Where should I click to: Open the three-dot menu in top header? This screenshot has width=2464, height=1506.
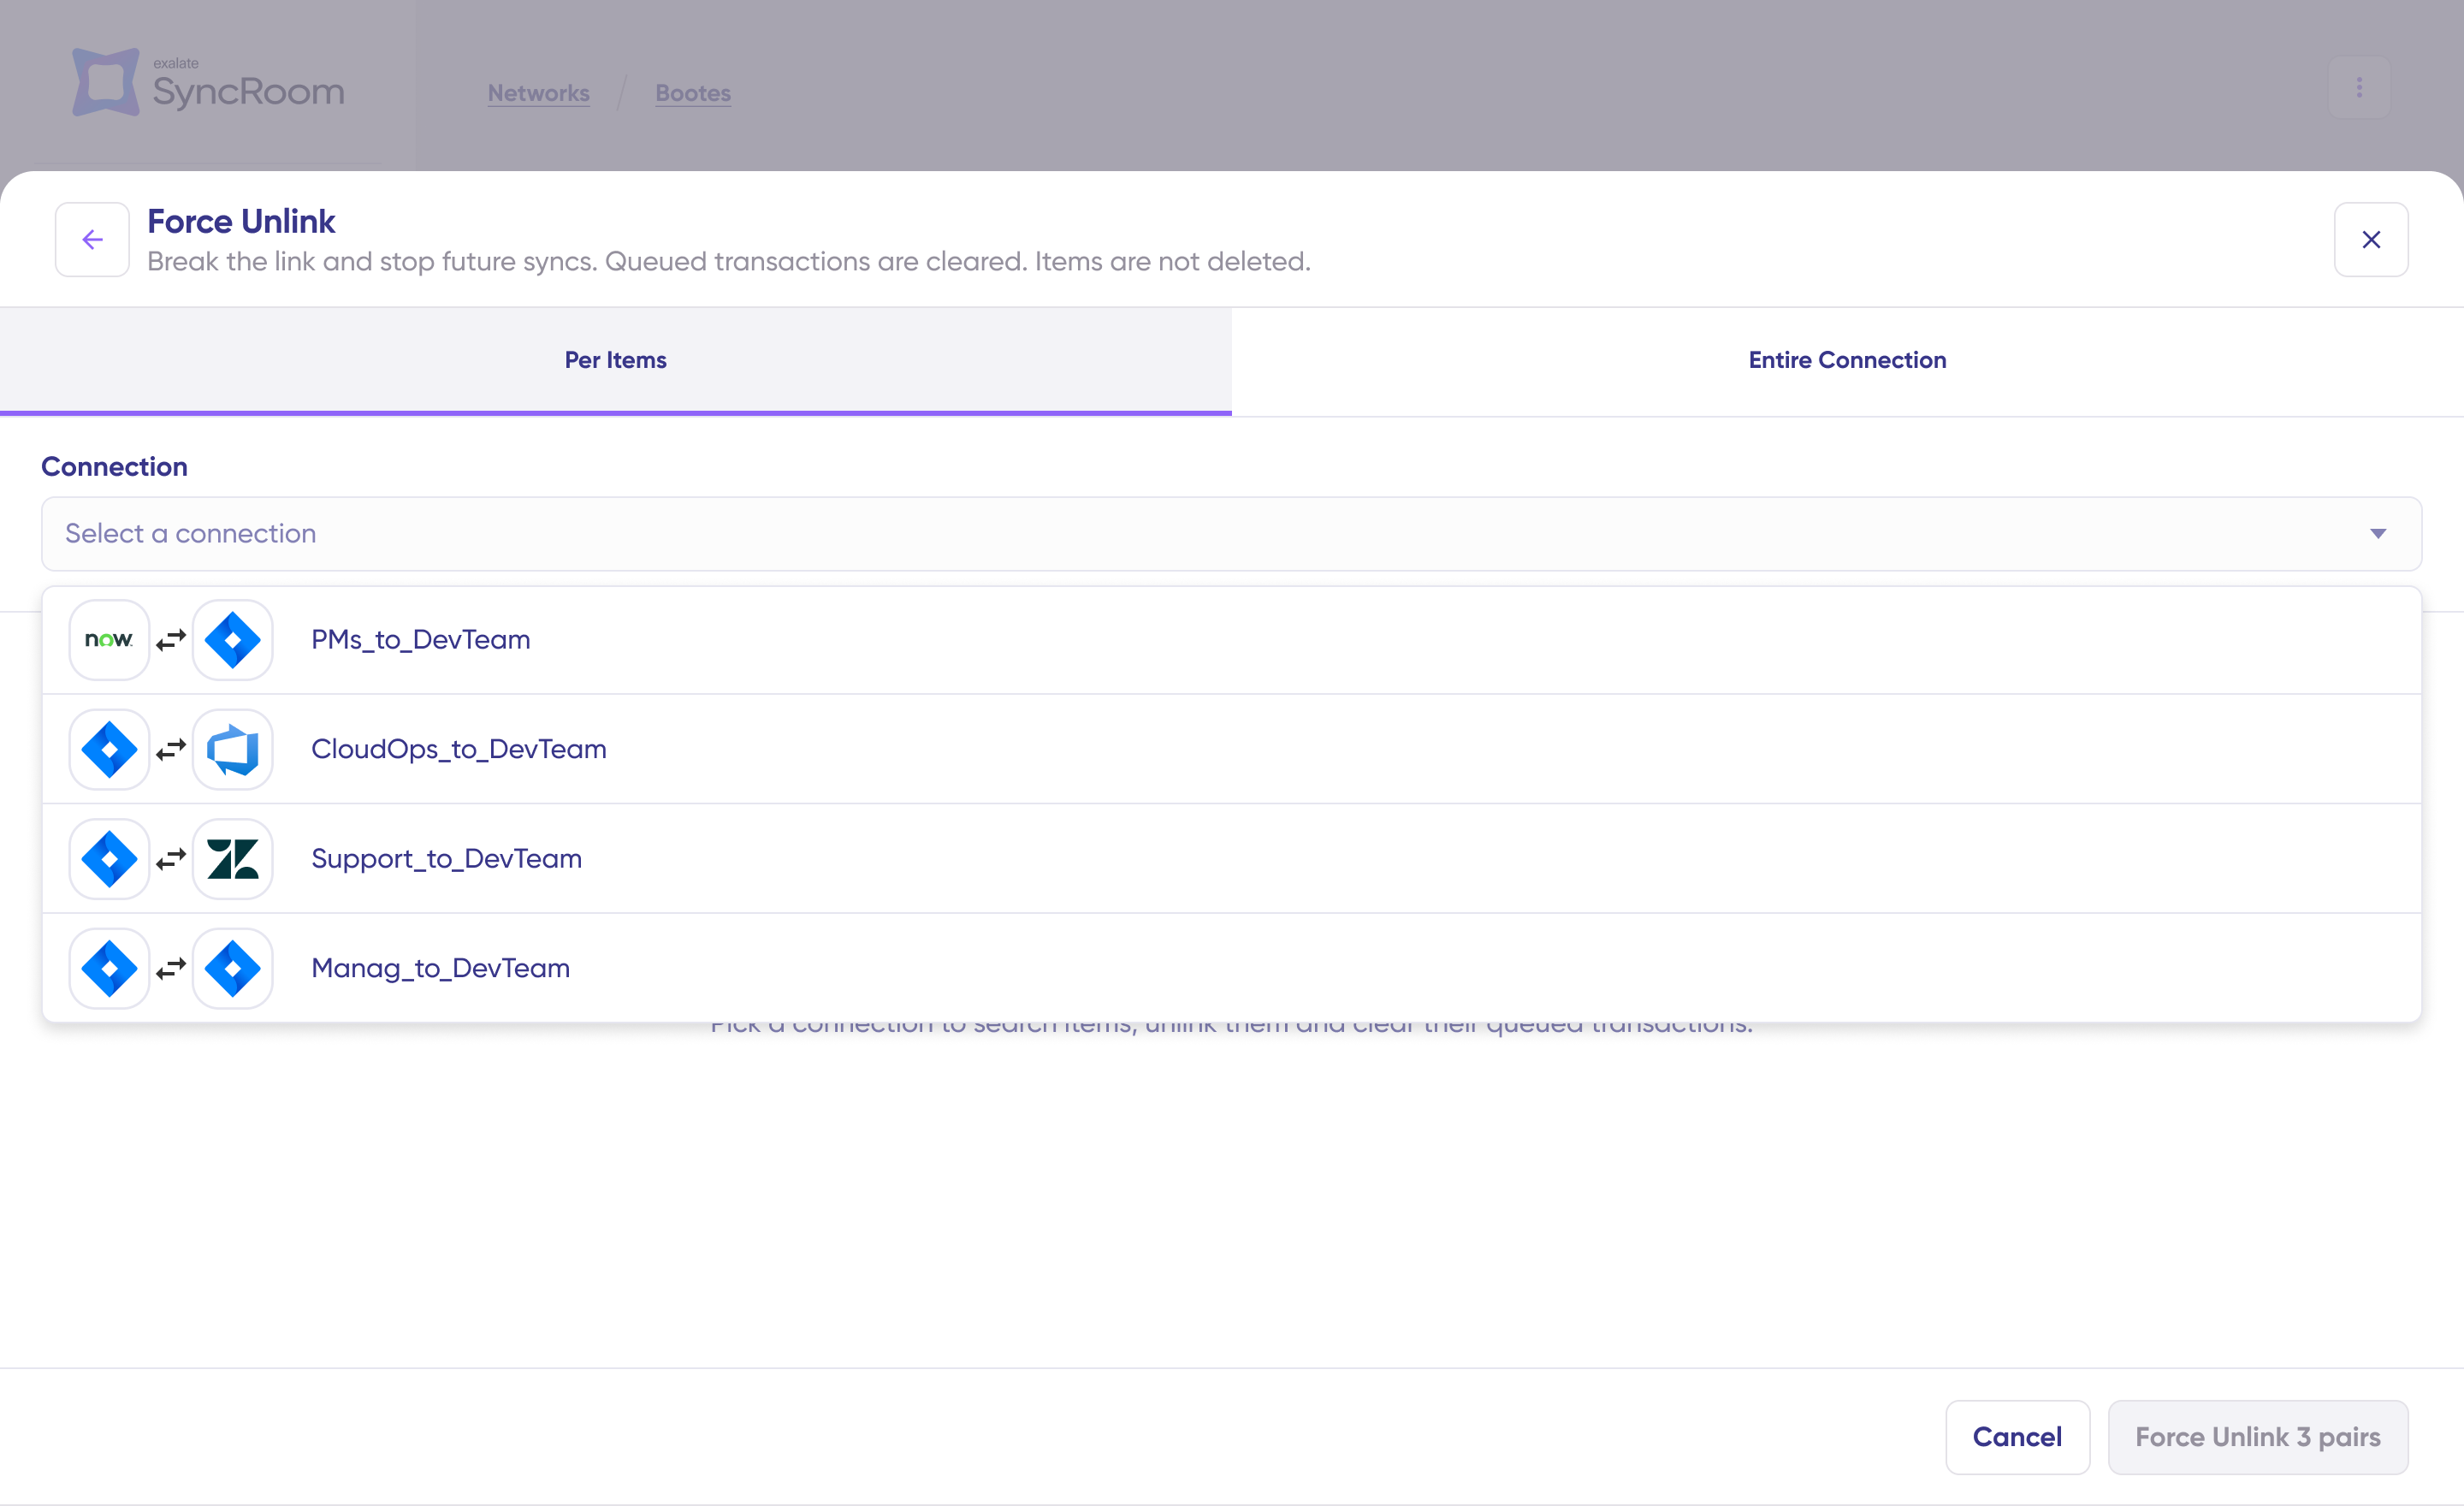point(2359,88)
